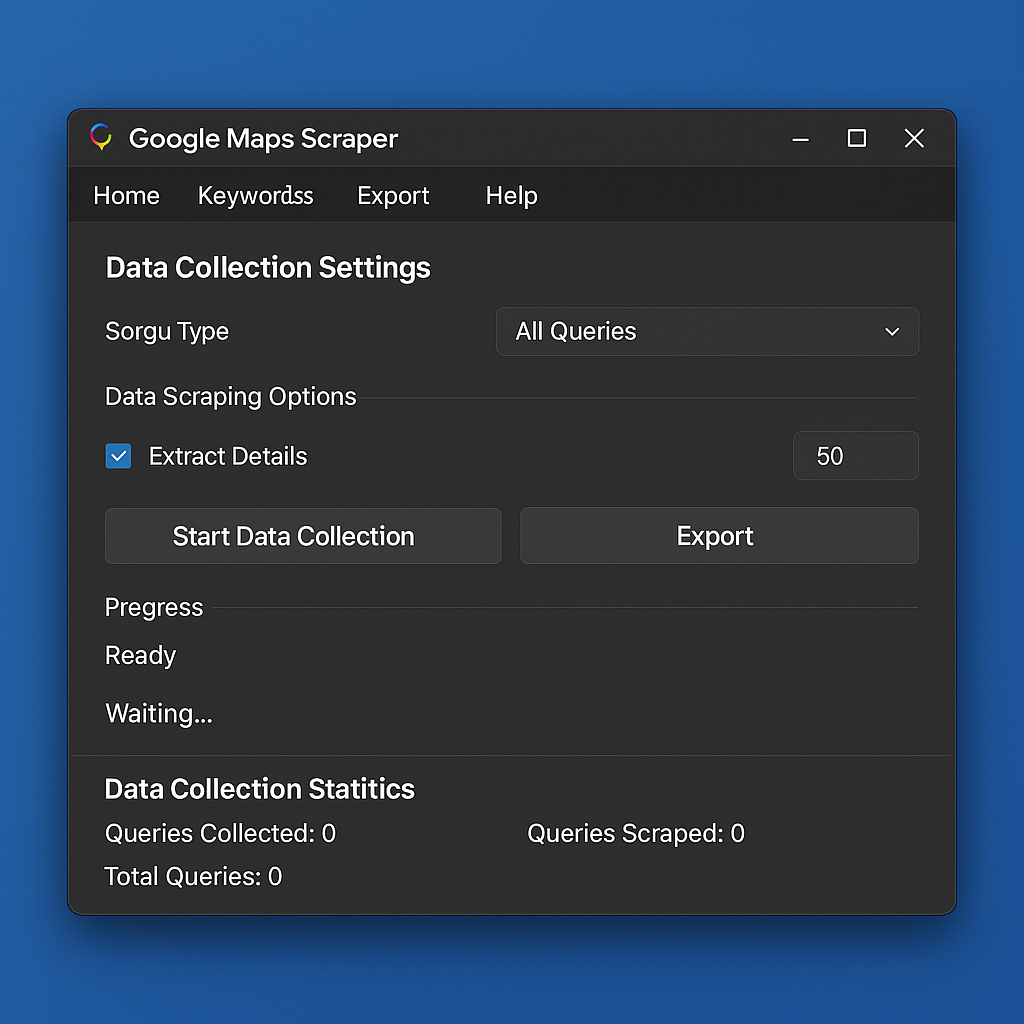This screenshot has width=1024, height=1024.
Task: Click the Sorgu Type label
Action: tap(167, 332)
